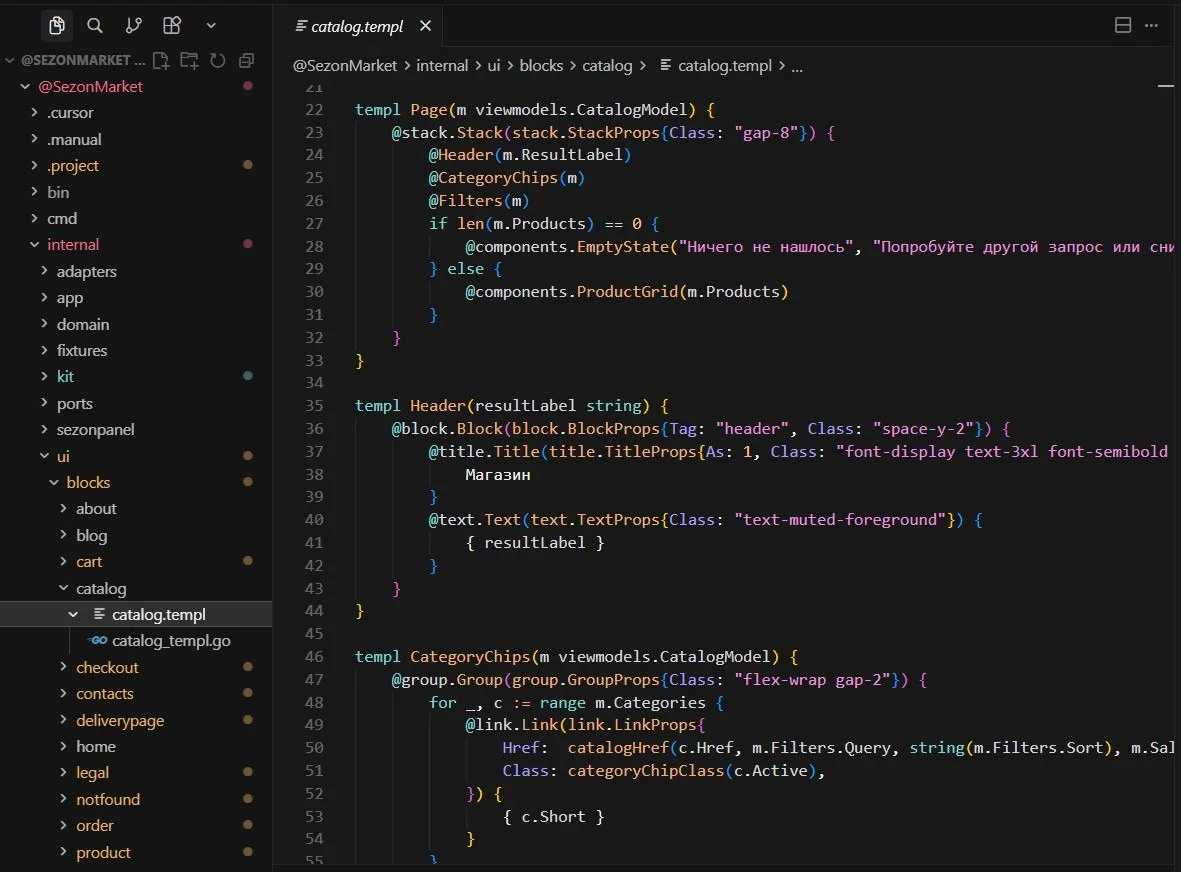1181x872 pixels.
Task: Click the internal breadcrumb segment
Action: (442, 66)
